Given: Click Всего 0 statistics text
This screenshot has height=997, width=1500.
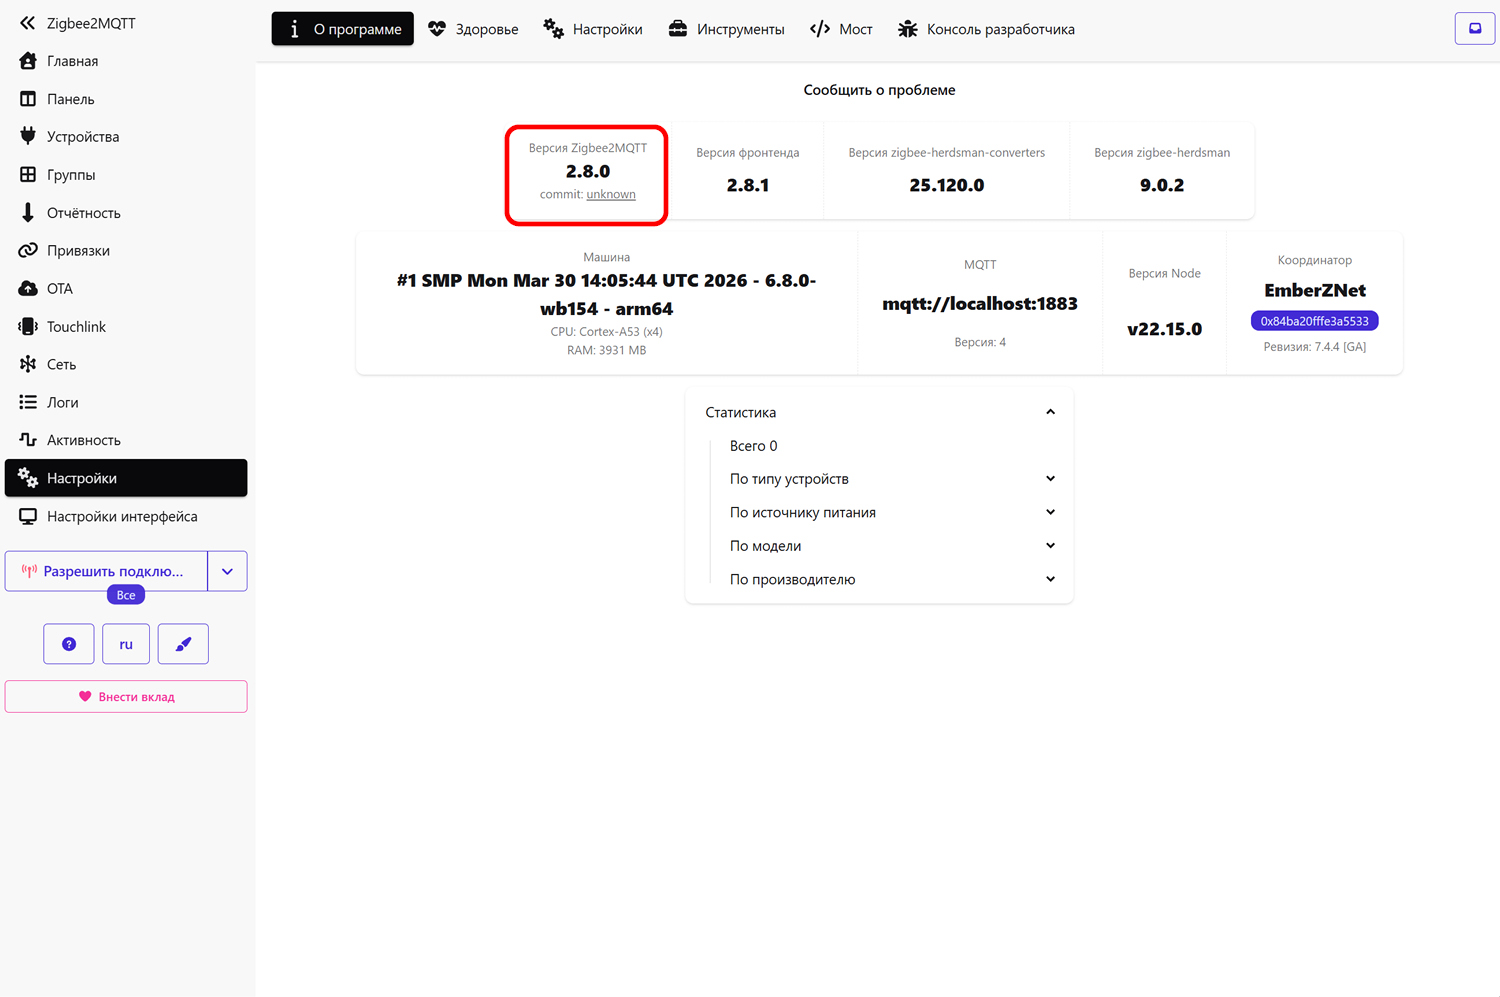Looking at the screenshot, I should pos(753,446).
